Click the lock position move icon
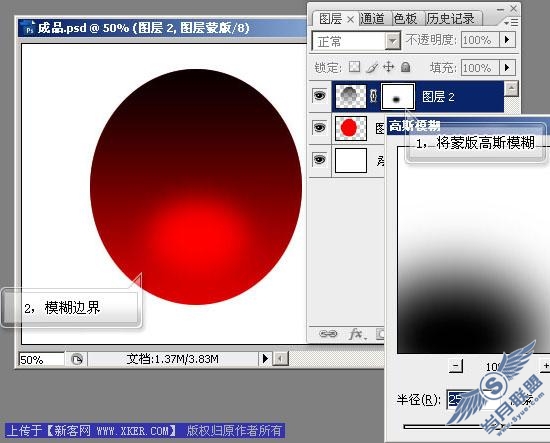 [x=388, y=67]
